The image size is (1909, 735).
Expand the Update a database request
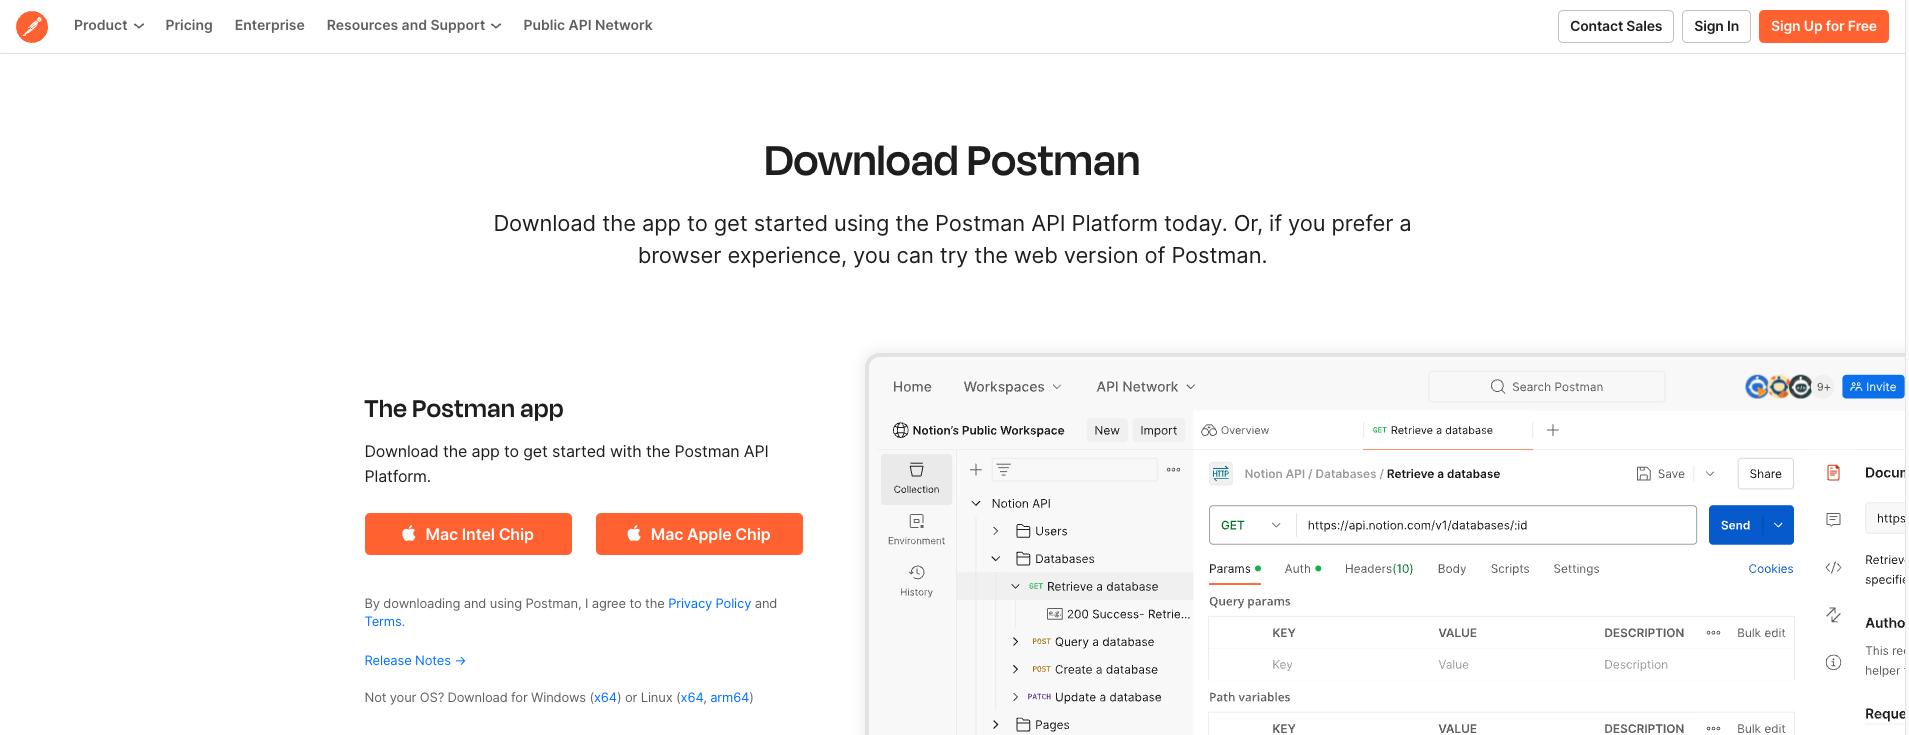point(1015,697)
